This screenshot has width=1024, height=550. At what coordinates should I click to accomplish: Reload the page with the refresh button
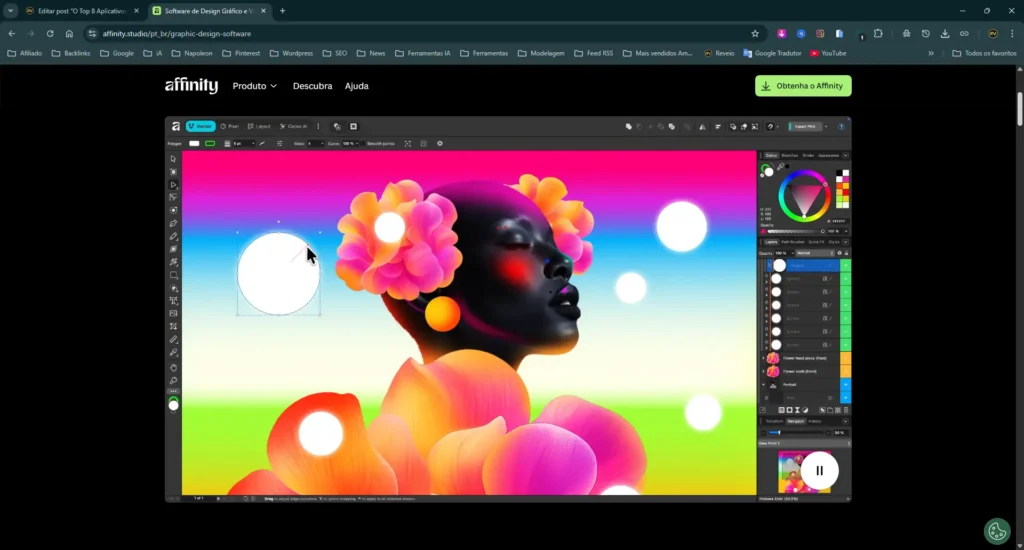(x=50, y=33)
